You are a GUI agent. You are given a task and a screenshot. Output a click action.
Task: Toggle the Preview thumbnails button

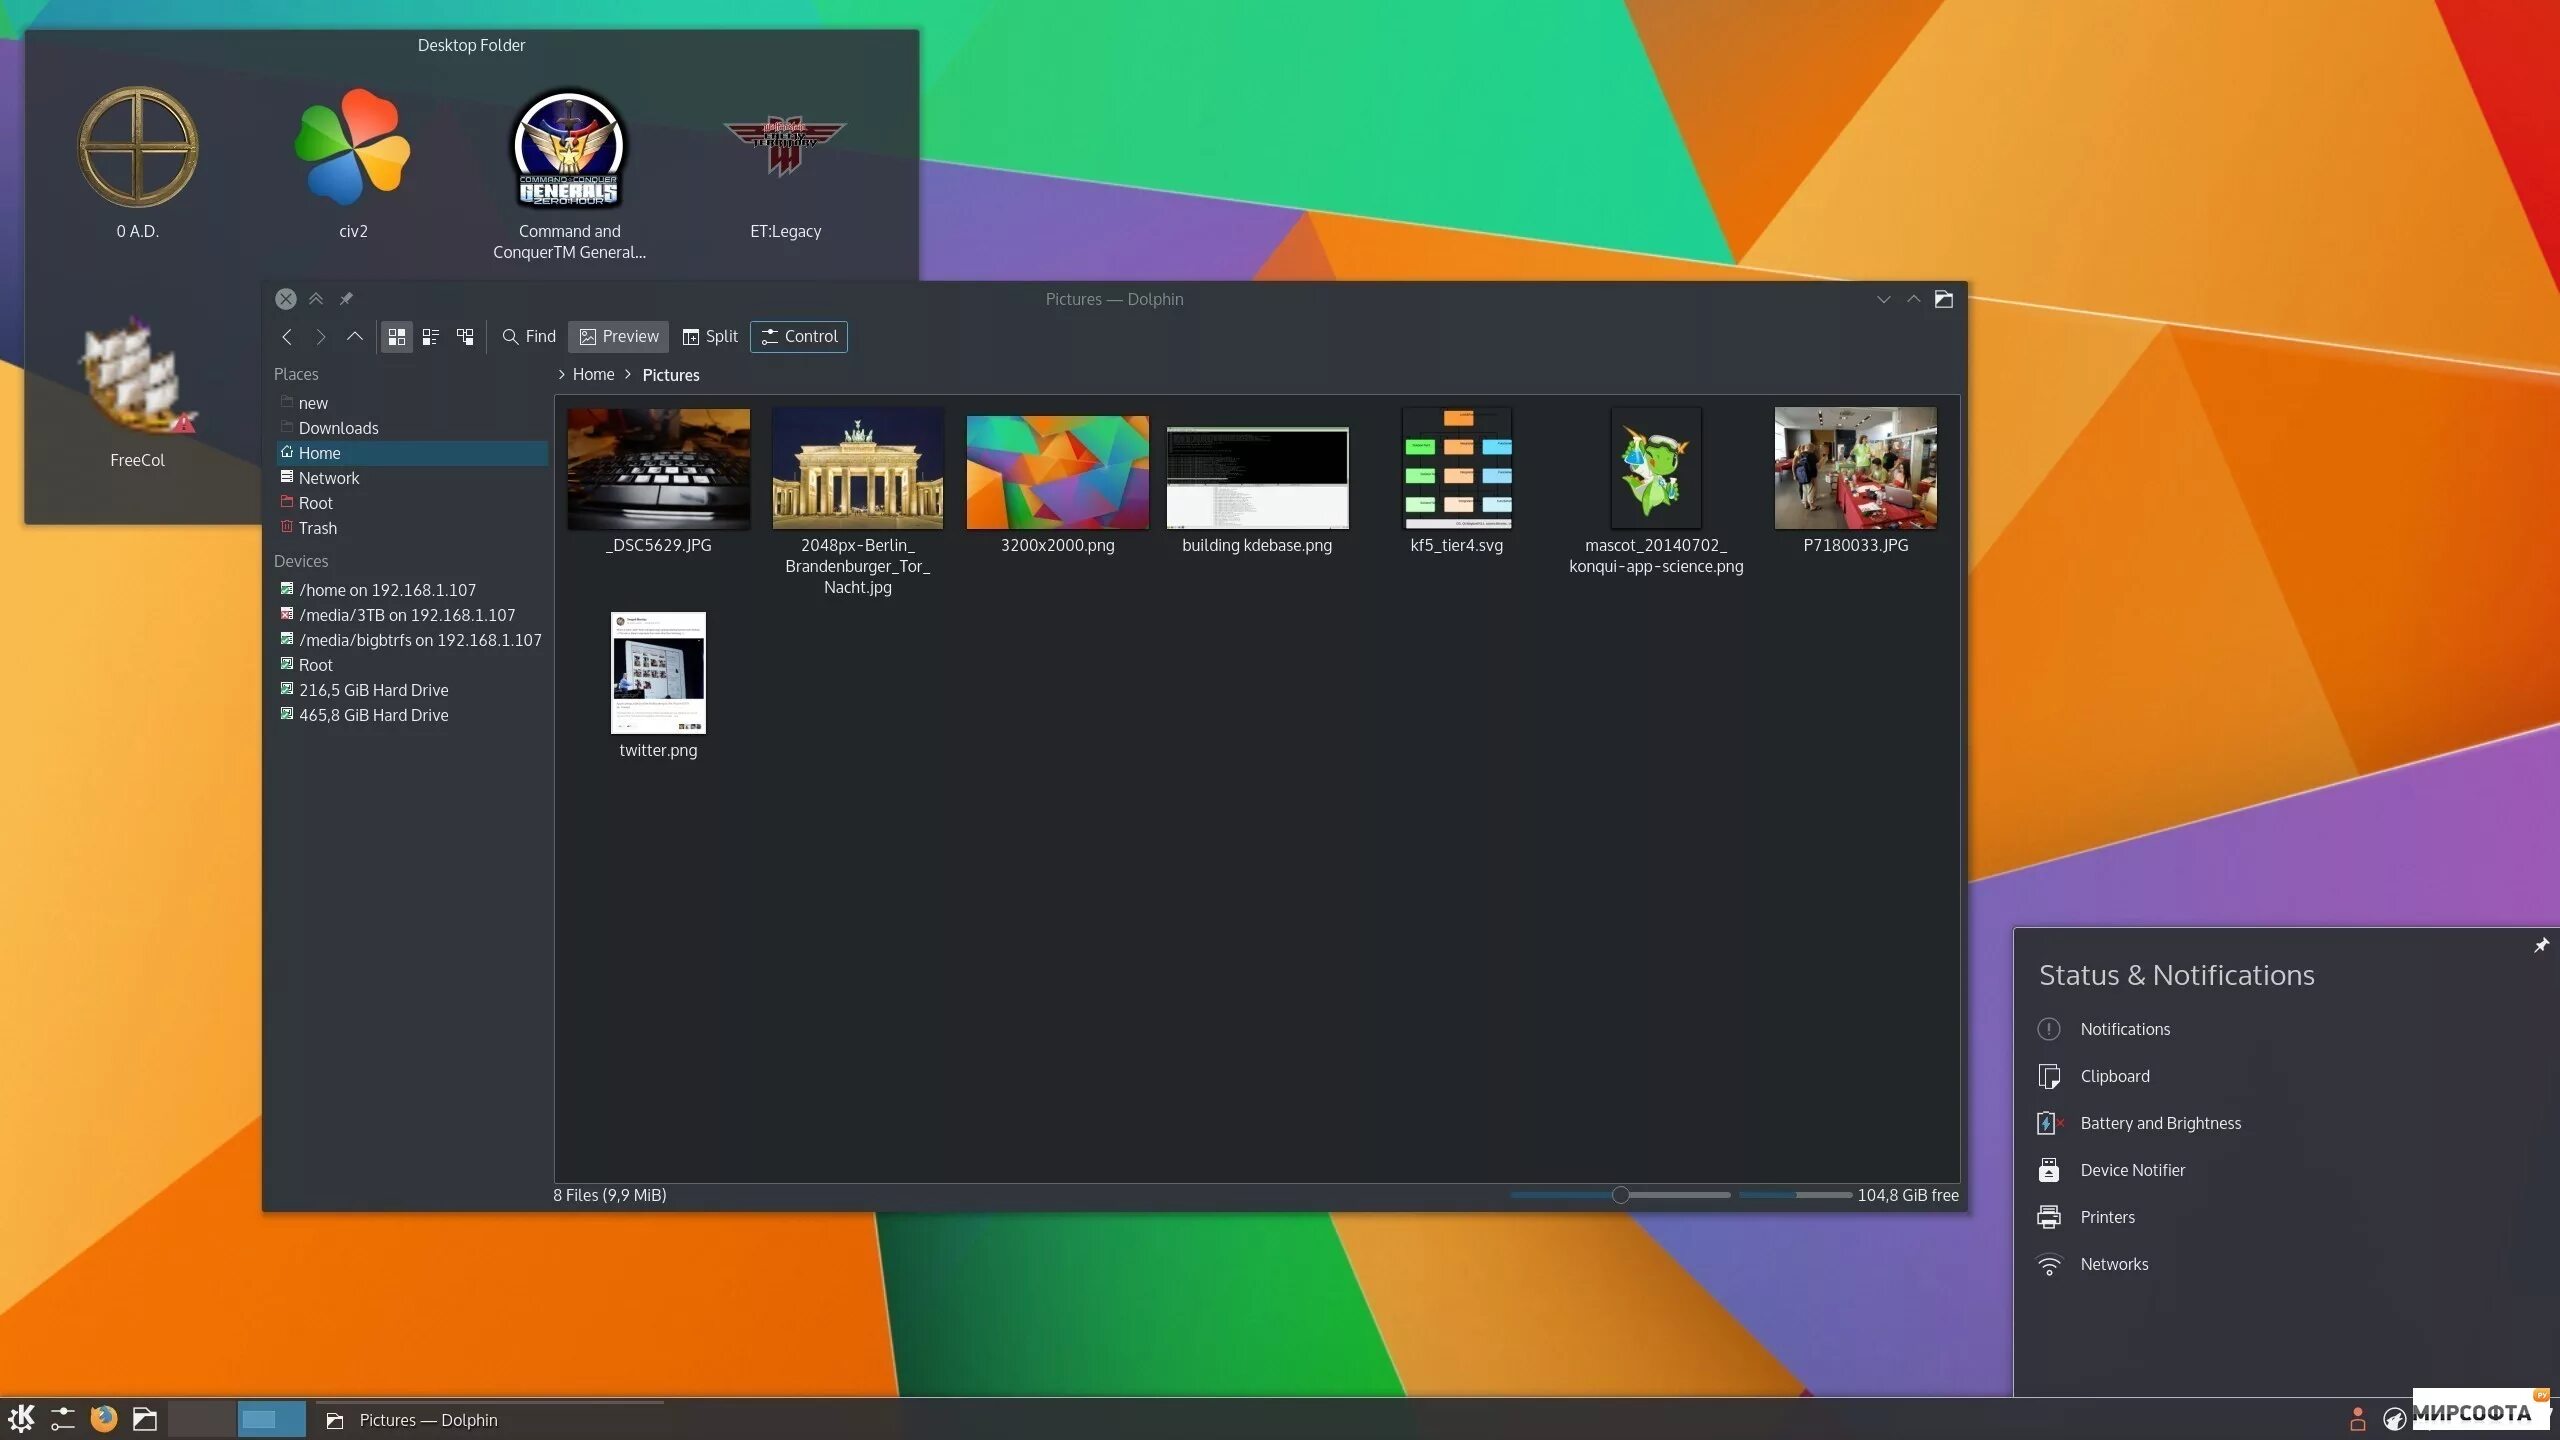pos(619,337)
